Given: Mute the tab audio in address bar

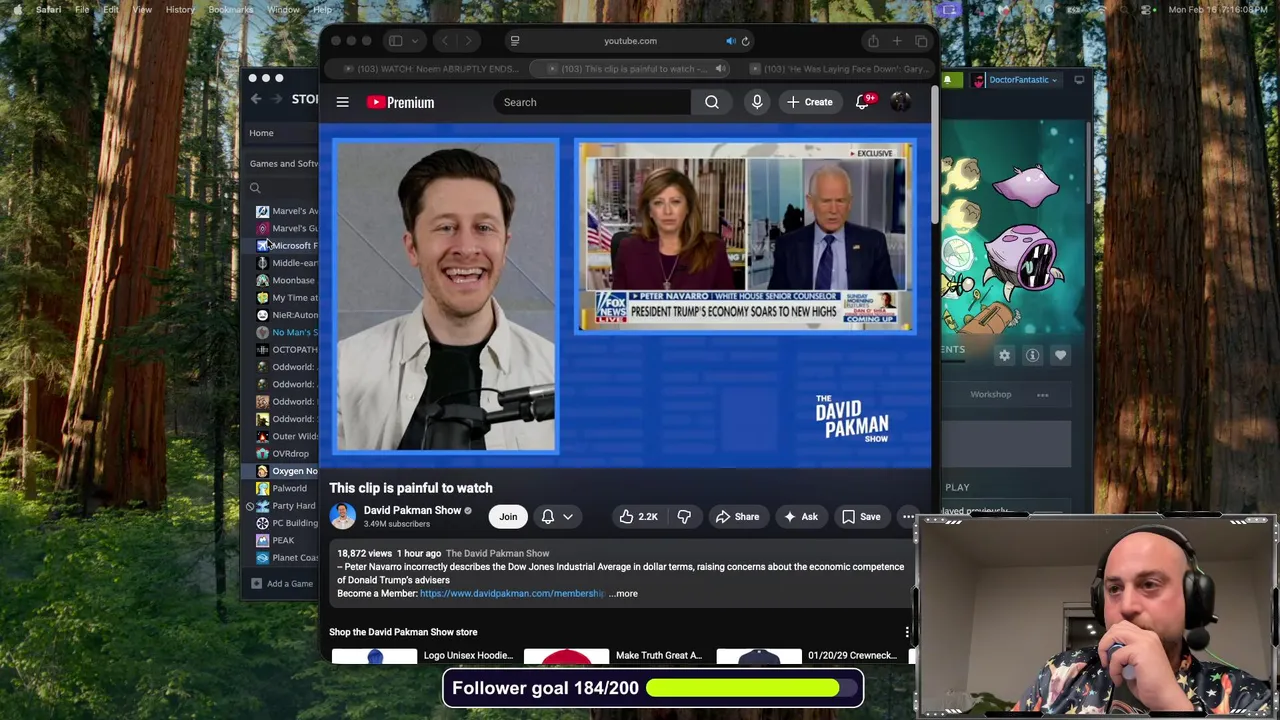Looking at the screenshot, I should point(731,41).
